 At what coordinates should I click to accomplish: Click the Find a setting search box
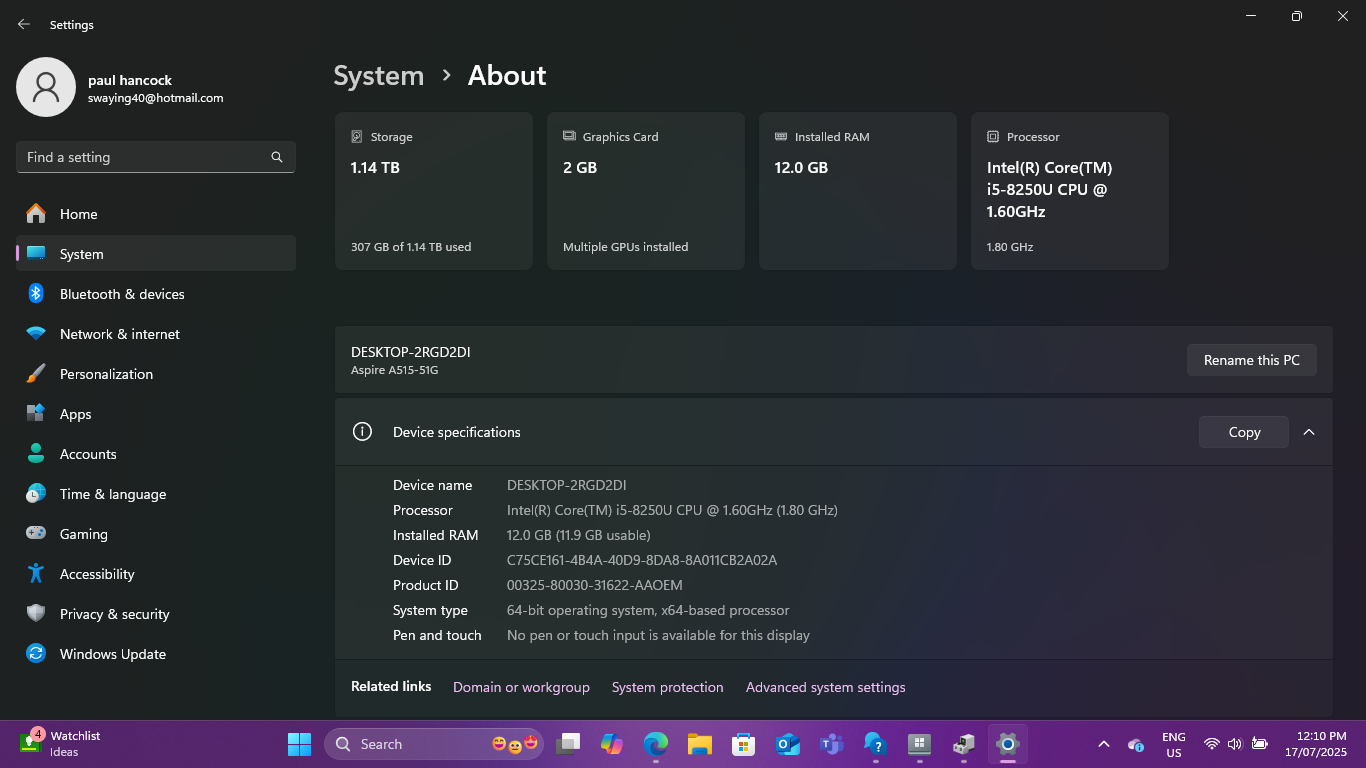[156, 157]
